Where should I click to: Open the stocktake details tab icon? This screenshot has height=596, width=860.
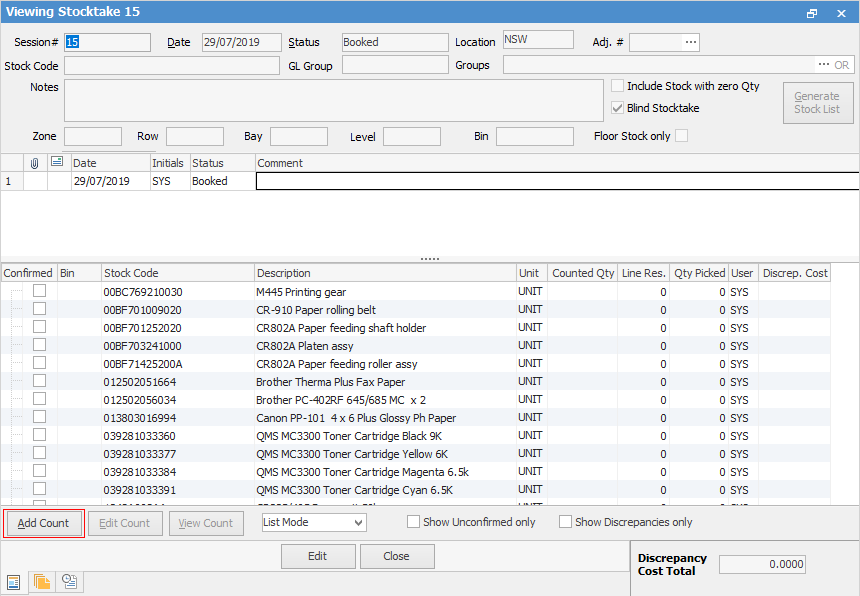coord(14,582)
